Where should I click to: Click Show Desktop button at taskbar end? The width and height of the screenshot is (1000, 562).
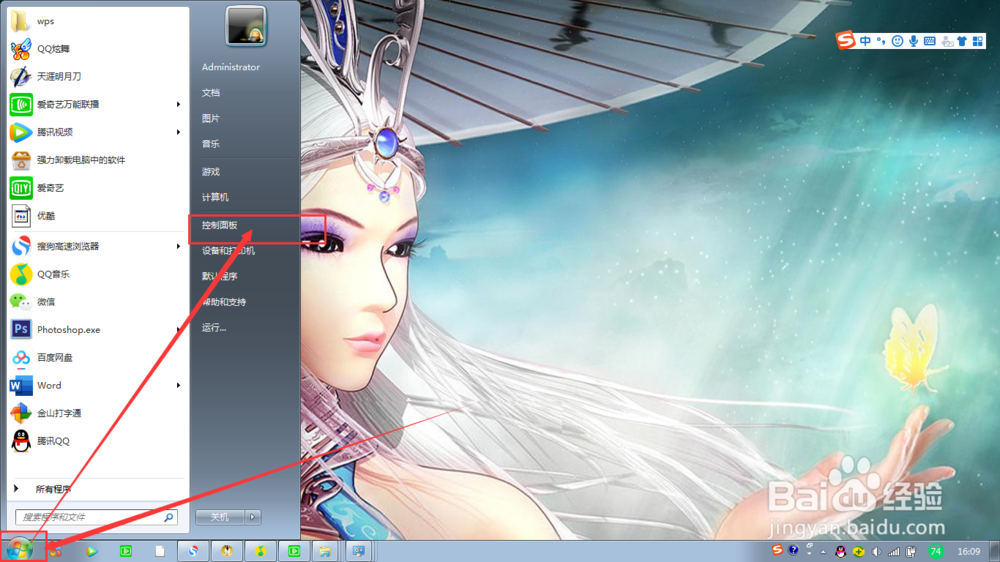click(995, 551)
